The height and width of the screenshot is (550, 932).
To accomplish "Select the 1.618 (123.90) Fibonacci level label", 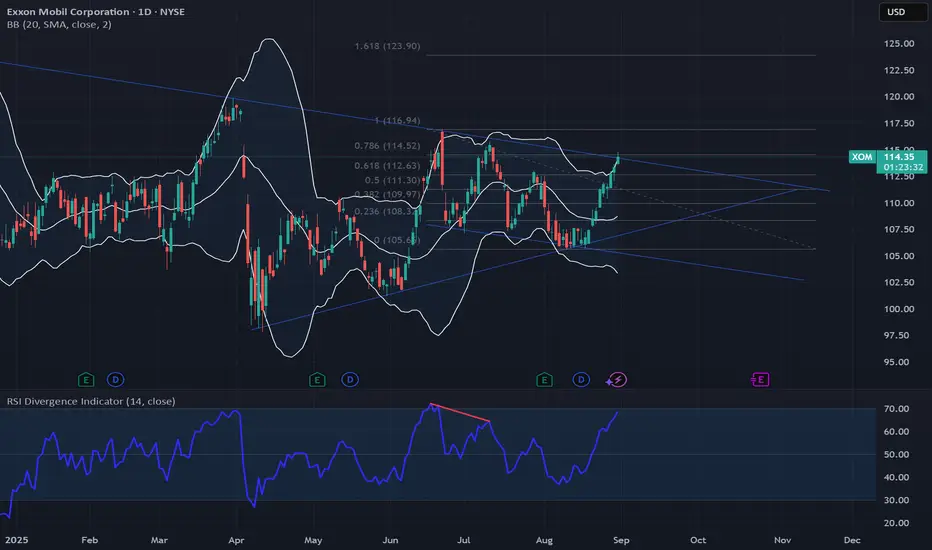I will 387,46.
